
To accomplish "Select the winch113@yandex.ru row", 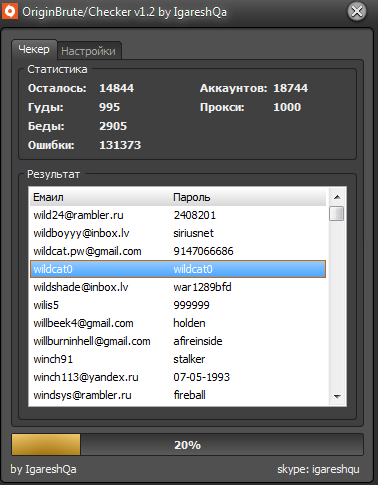I will (178, 377).
